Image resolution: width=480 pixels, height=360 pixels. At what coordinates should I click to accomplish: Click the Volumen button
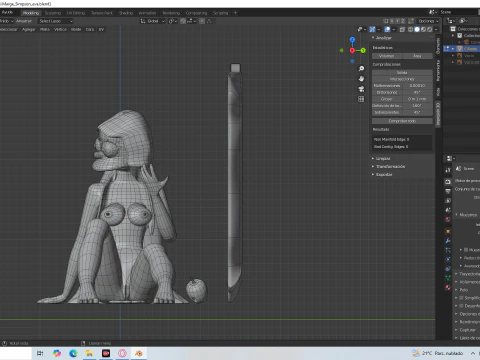387,56
